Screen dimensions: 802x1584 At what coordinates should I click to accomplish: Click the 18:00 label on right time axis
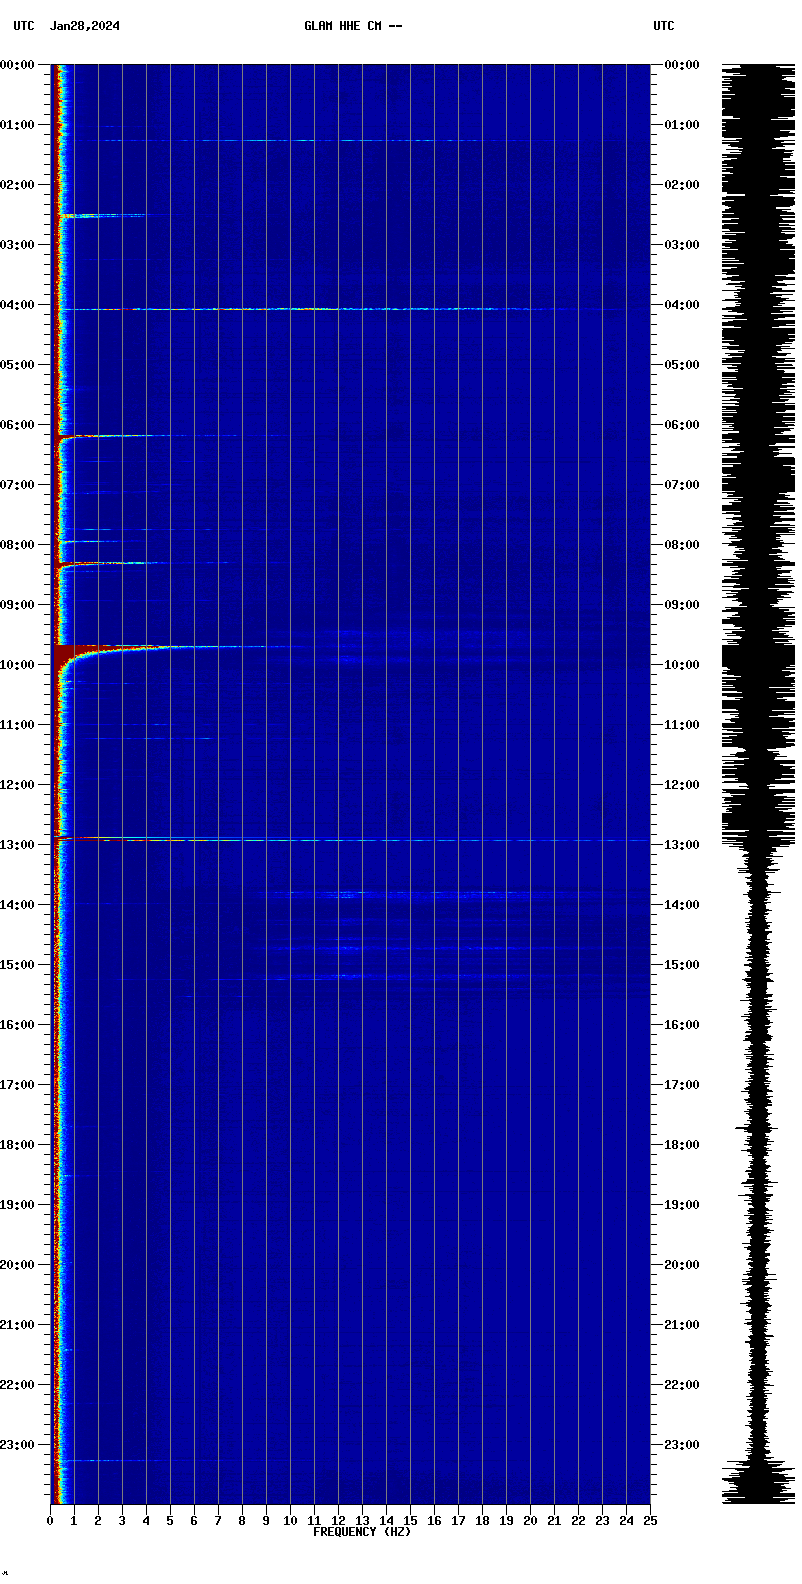coord(680,1145)
